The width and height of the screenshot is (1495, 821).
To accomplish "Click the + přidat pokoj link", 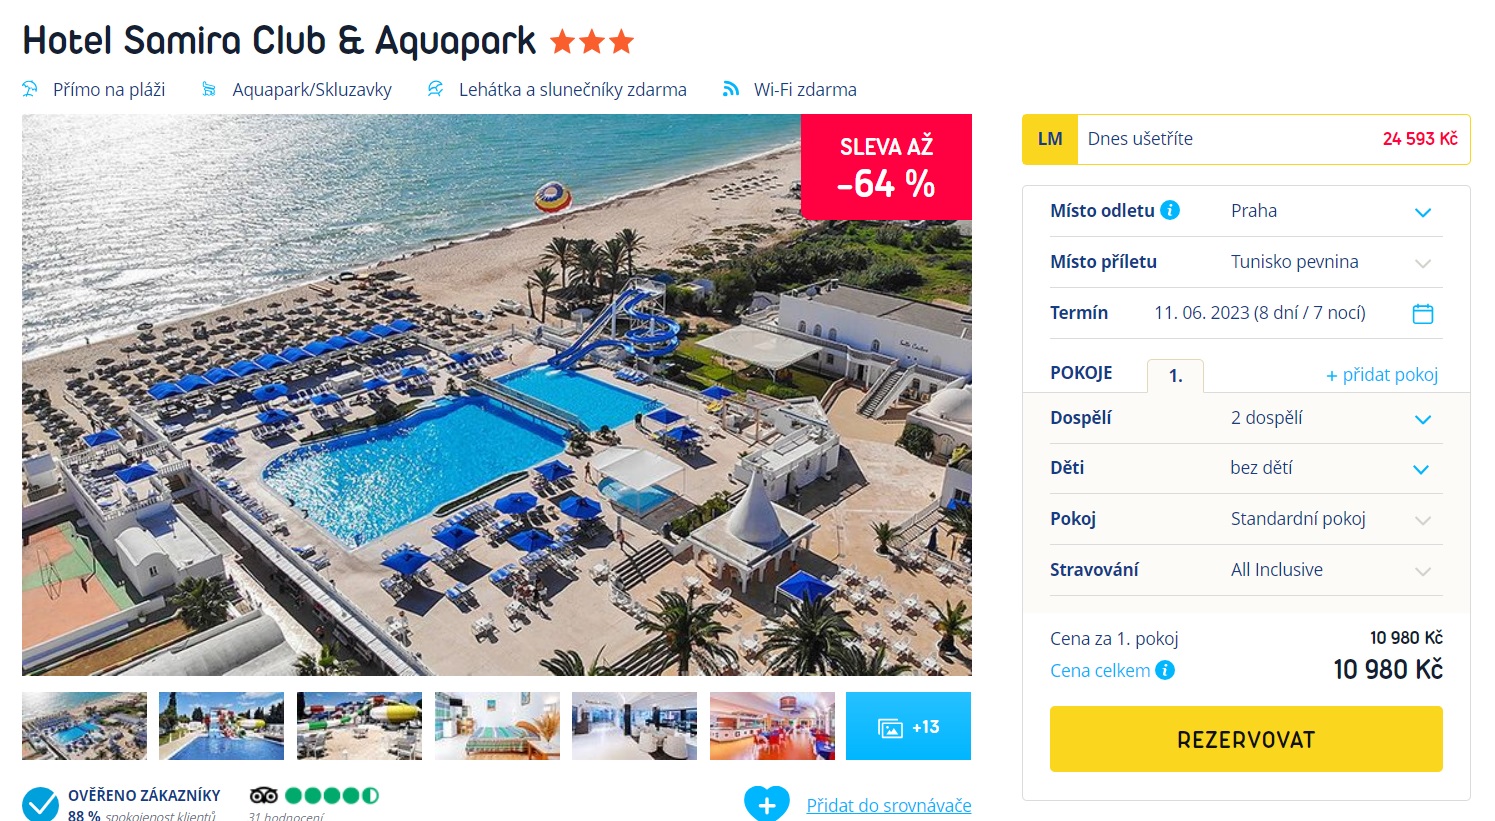I will point(1382,375).
